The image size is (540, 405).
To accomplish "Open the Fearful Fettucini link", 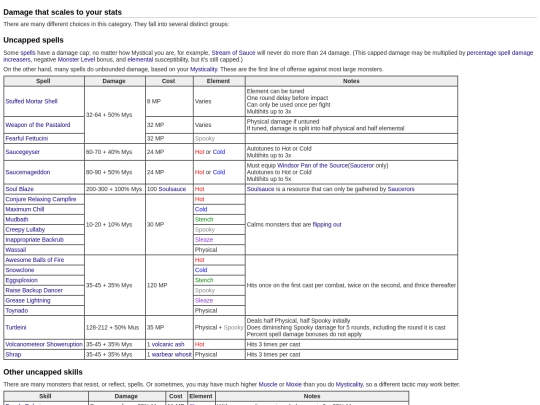I will coord(27,138).
